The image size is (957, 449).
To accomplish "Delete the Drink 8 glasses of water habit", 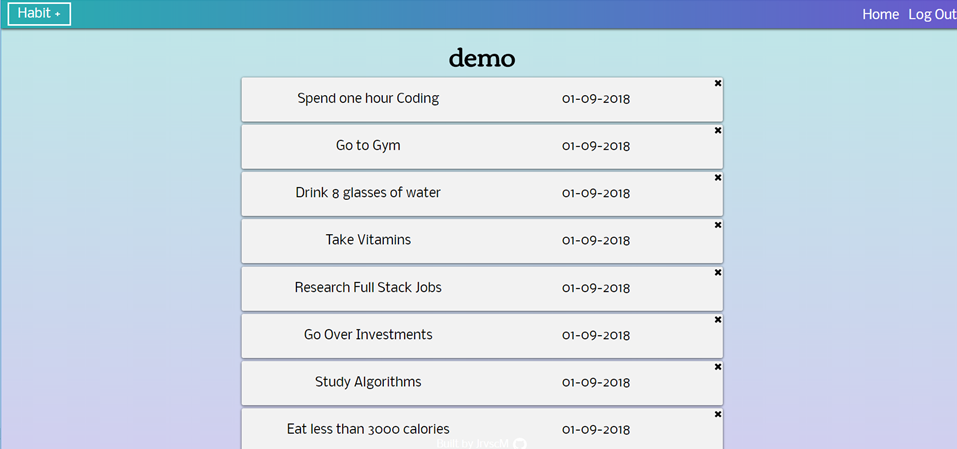I will tap(718, 178).
